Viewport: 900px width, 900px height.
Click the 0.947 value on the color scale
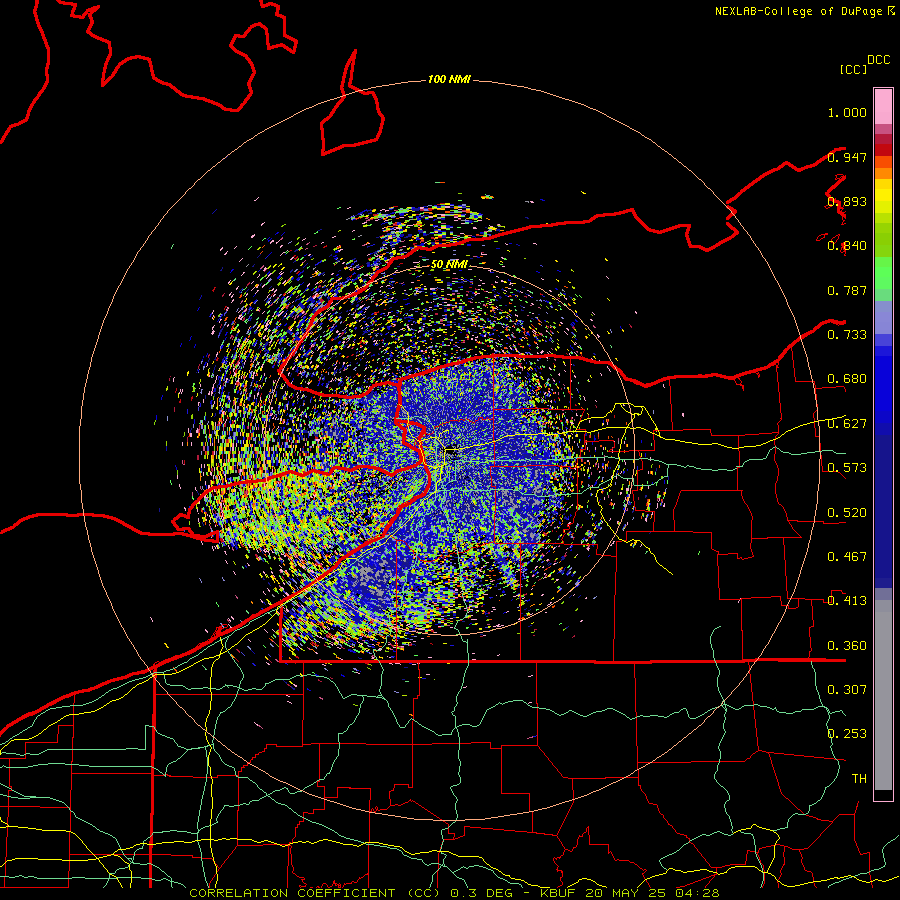pyautogui.click(x=847, y=157)
